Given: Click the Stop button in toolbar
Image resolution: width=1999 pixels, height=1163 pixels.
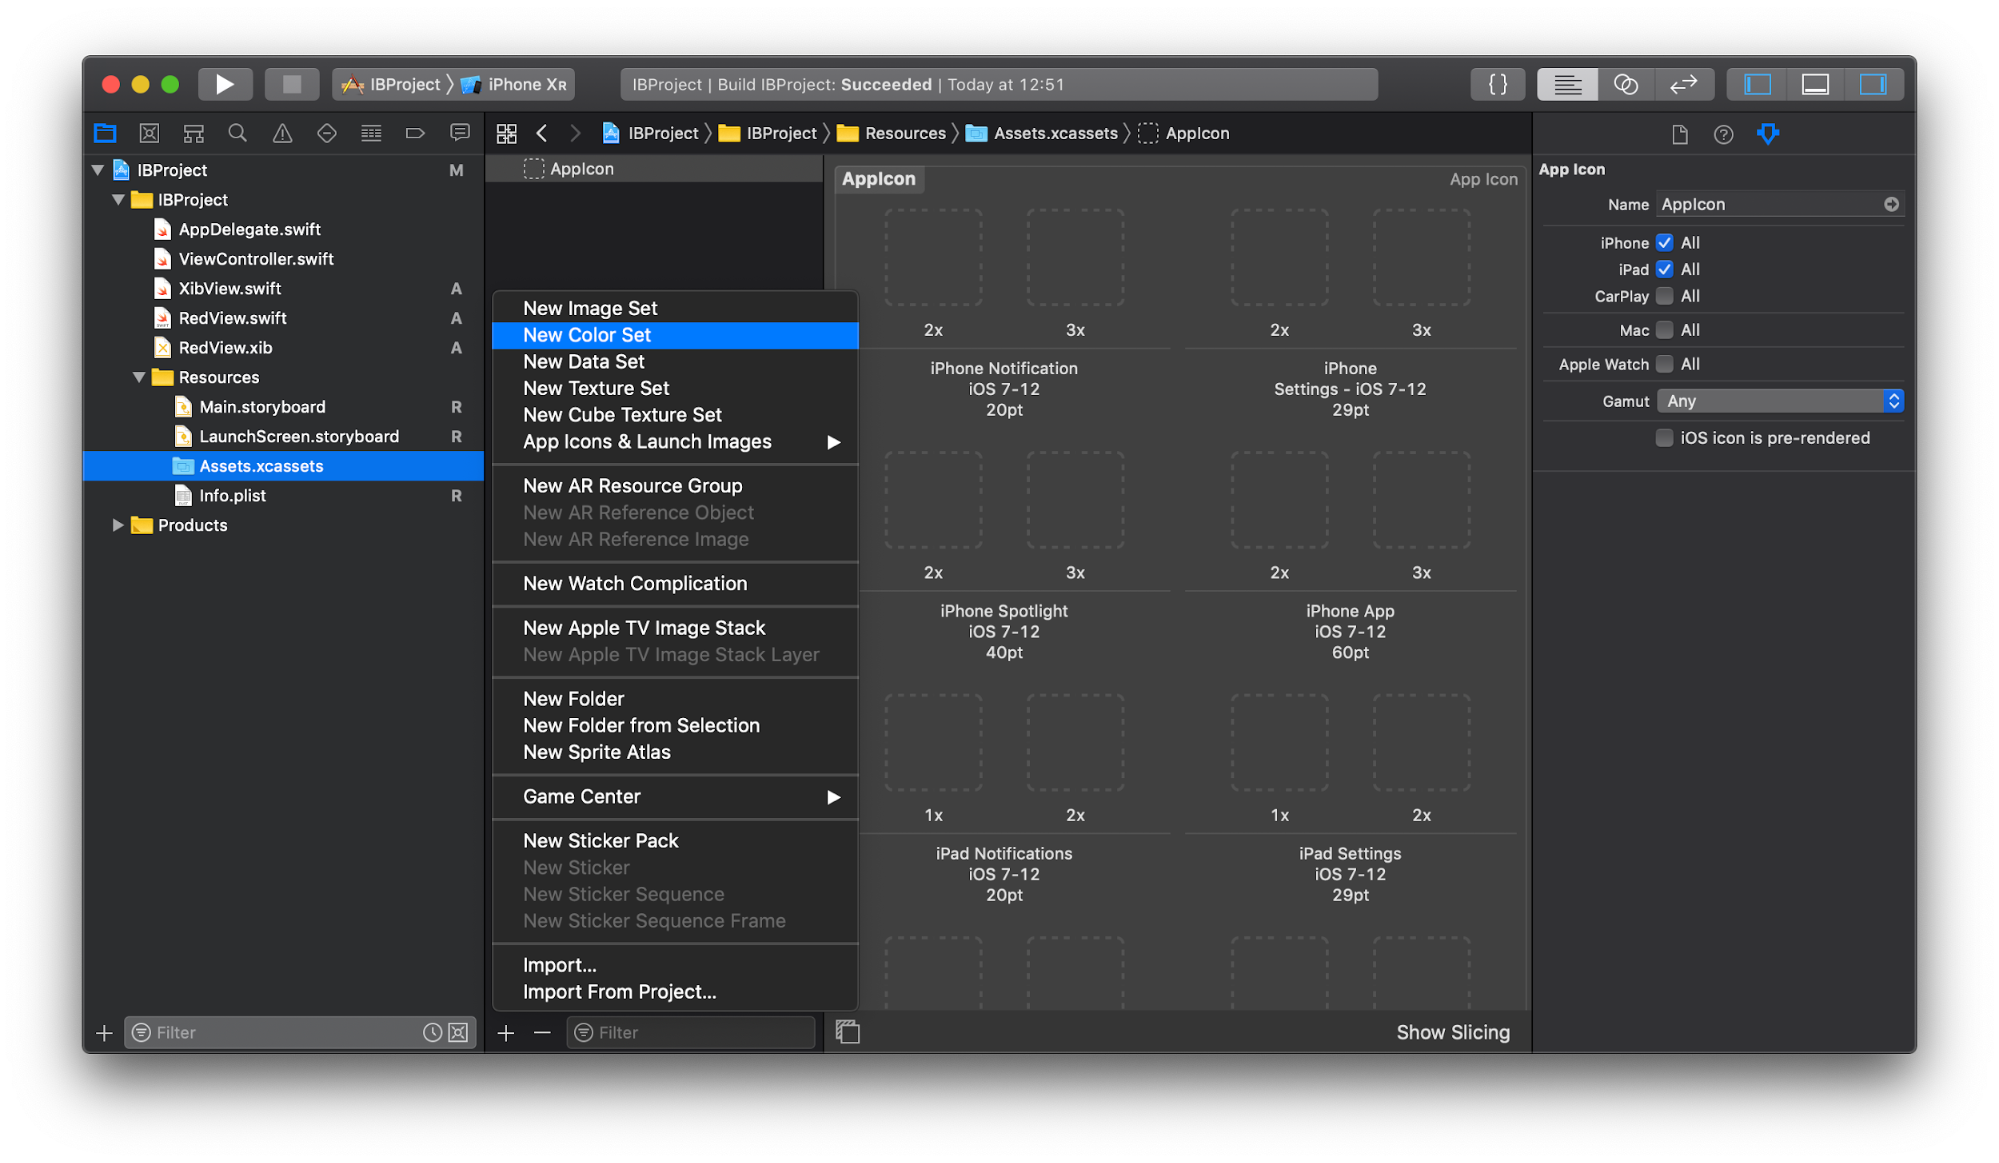Looking at the screenshot, I should point(291,84).
